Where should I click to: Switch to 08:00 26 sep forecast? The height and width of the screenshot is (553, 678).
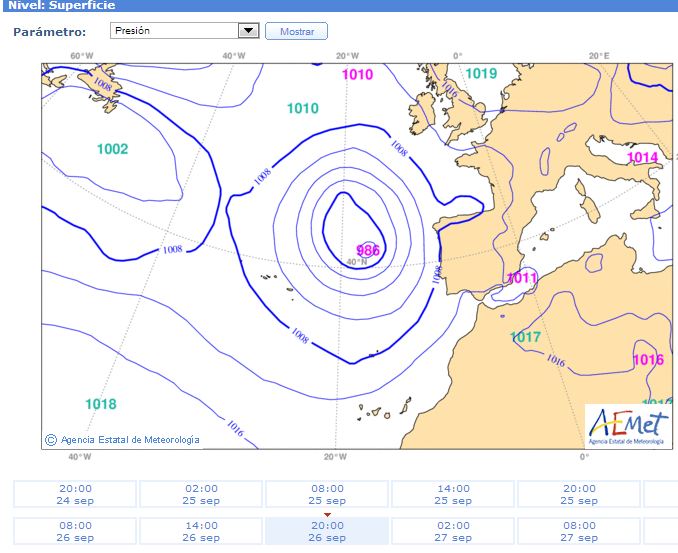[75, 530]
